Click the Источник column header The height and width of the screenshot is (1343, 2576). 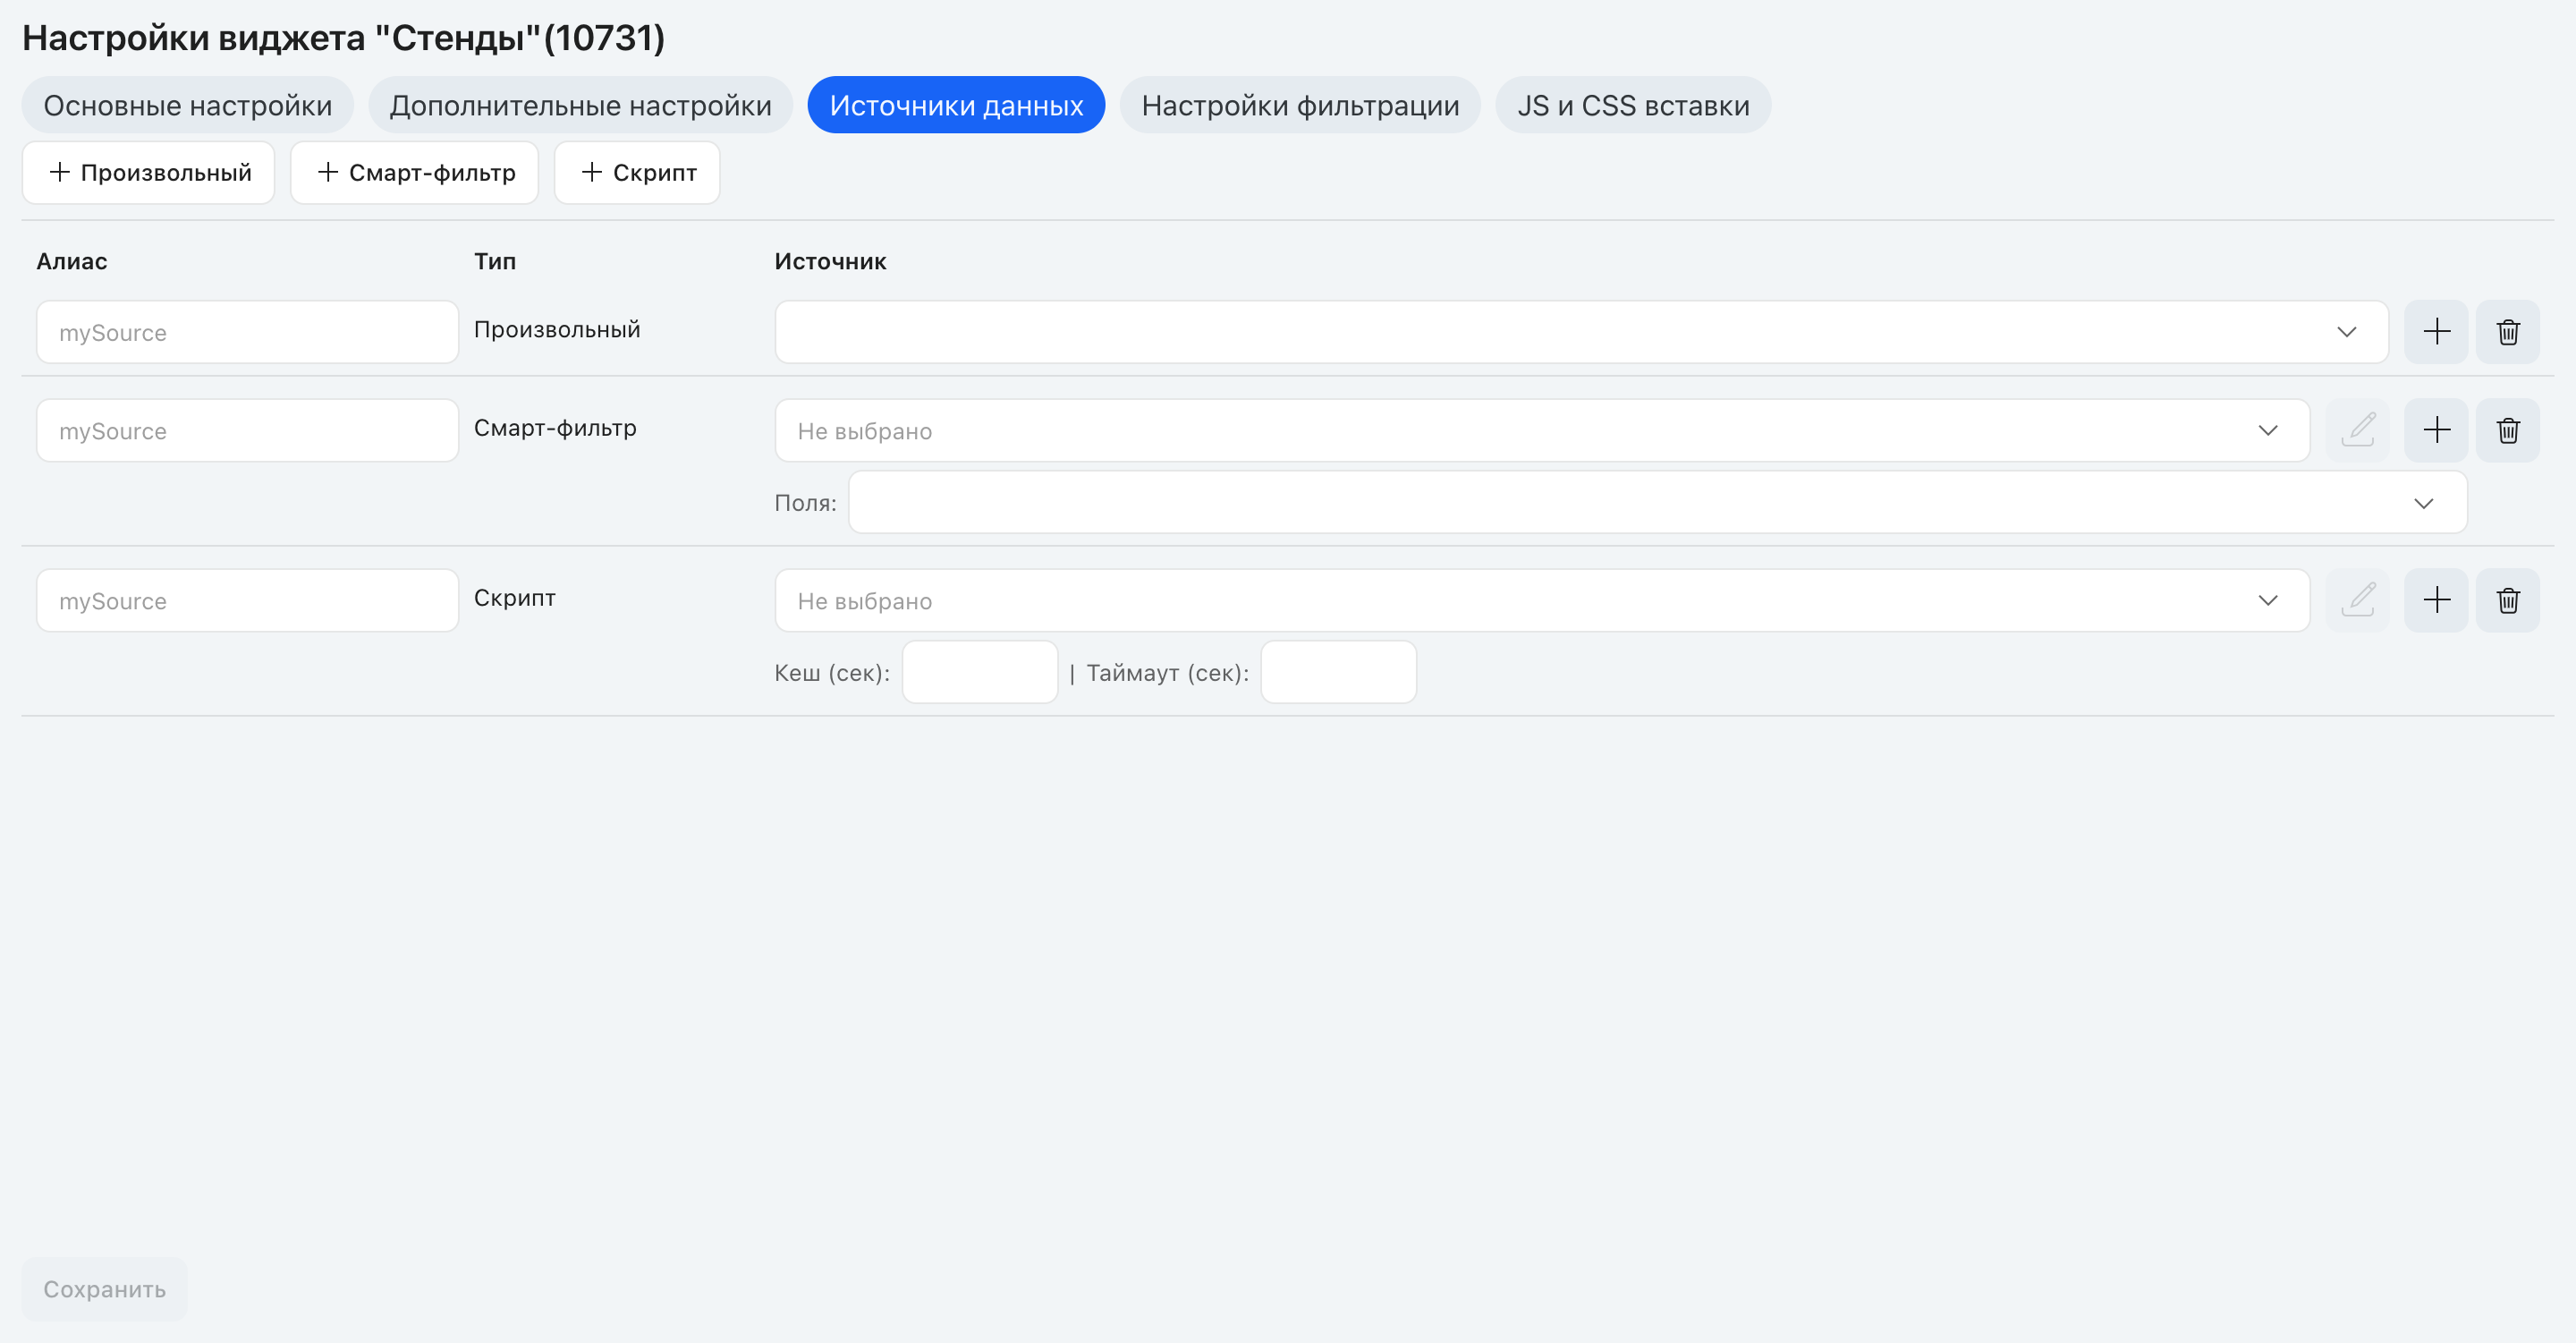point(830,262)
